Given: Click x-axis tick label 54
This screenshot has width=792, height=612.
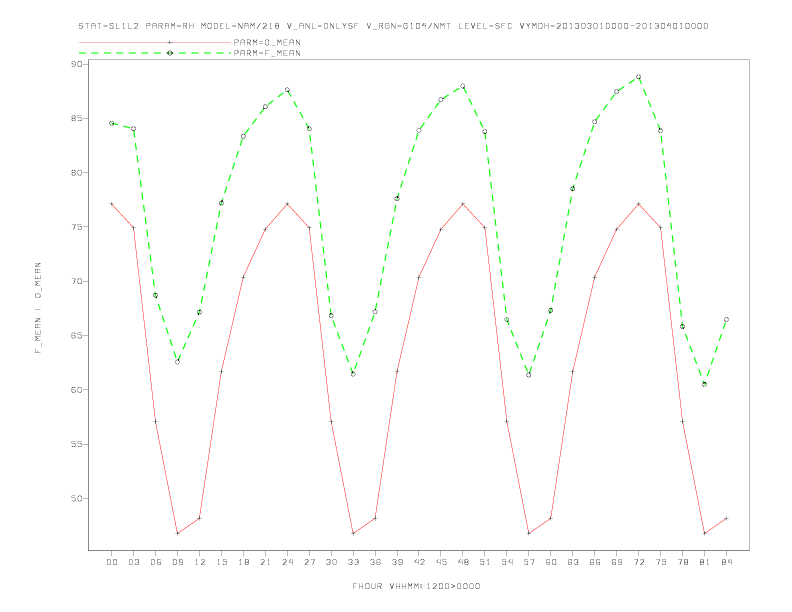Looking at the screenshot, I should tap(507, 562).
